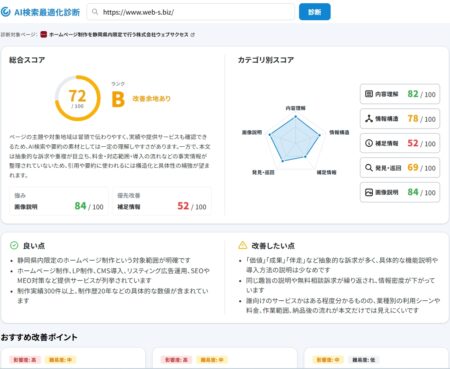Click the bullet starting 「価値」「成果」「伴走」
The height and width of the screenshot is (369, 450).
(342, 265)
